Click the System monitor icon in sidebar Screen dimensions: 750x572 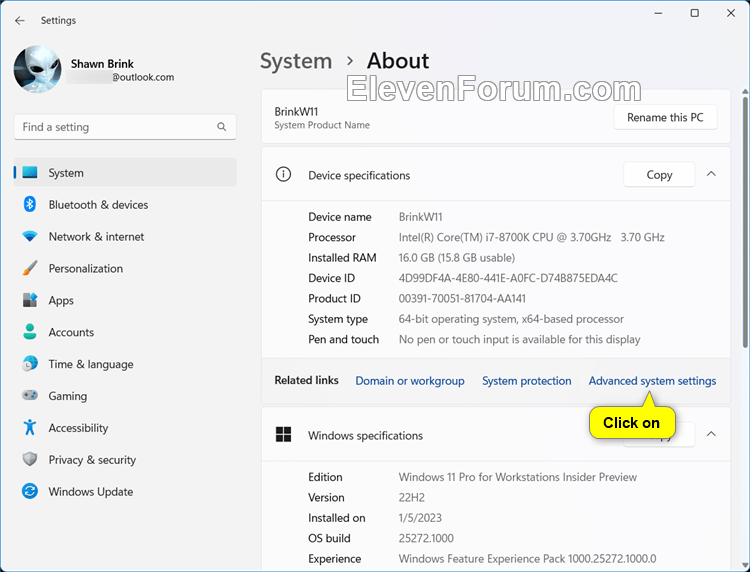click(x=30, y=173)
